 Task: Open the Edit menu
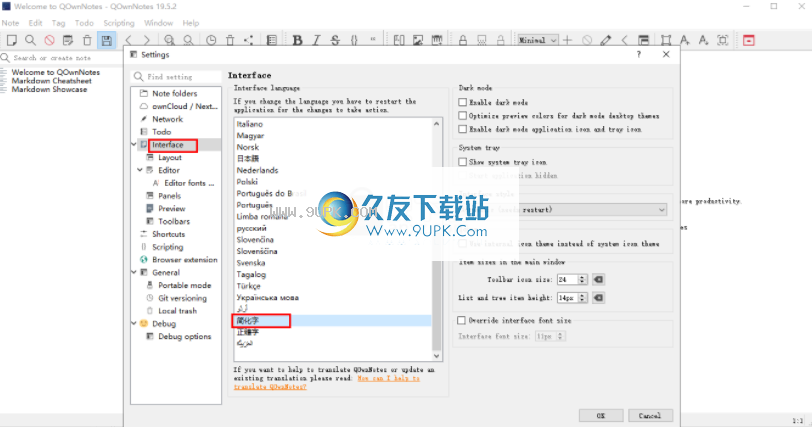(35, 23)
